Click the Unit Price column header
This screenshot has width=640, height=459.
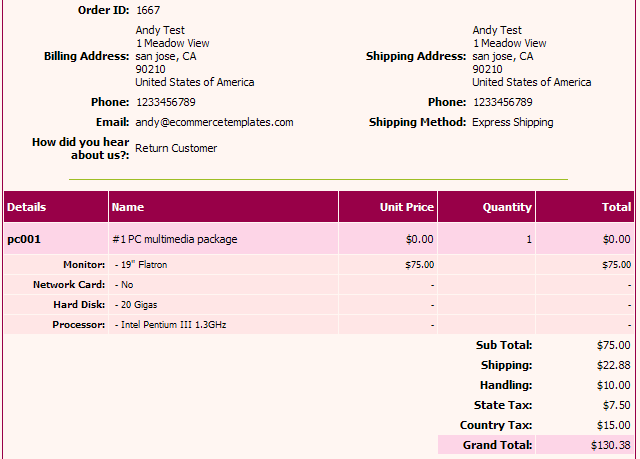click(x=407, y=207)
